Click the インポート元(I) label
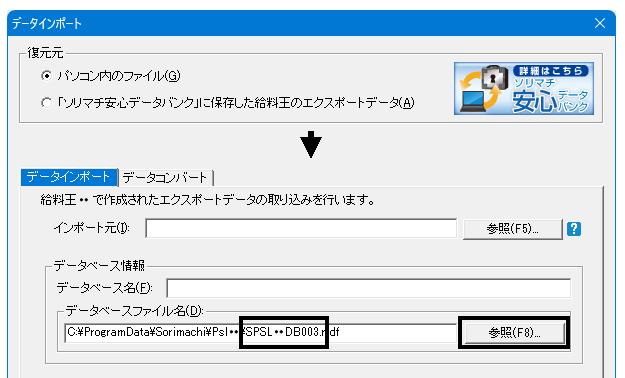Screen dimensions: 625x378 [92, 228]
